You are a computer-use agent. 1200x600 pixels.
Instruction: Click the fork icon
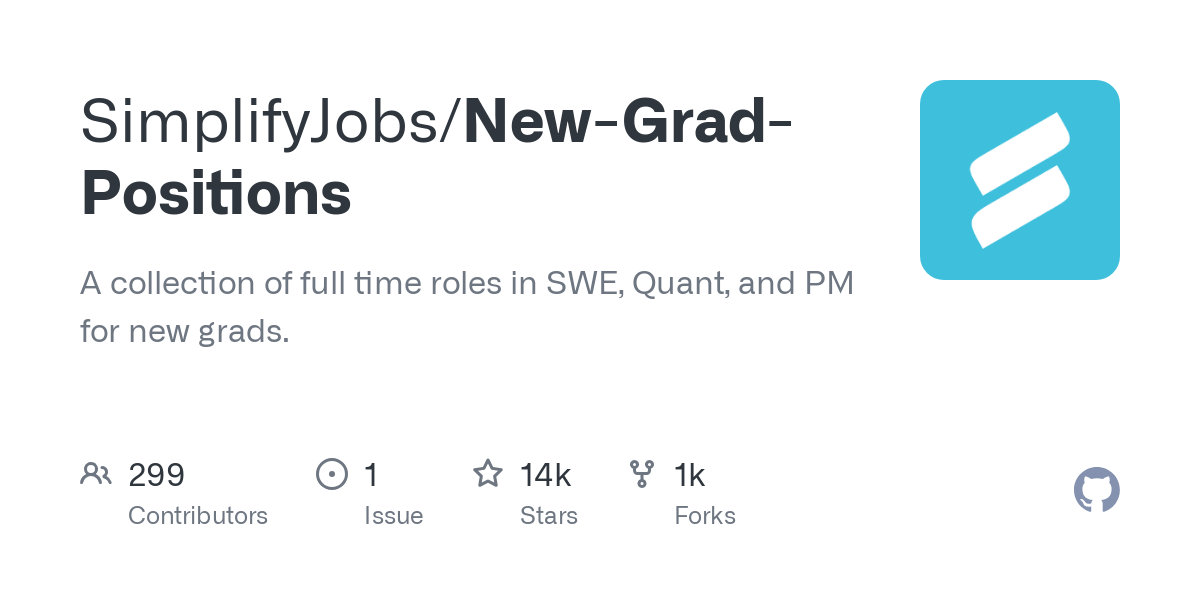[x=642, y=474]
